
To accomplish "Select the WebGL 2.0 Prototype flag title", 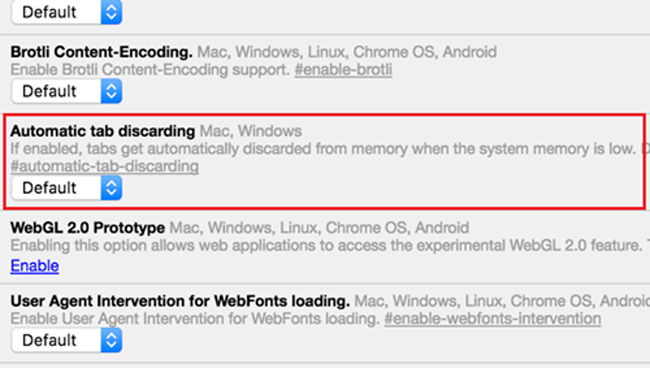I will pos(87,228).
